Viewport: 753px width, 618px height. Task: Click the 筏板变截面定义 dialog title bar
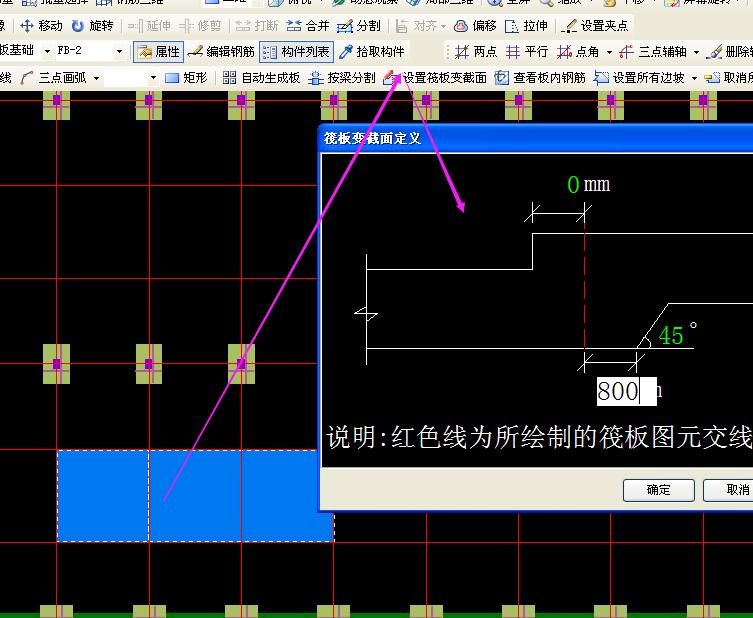point(535,138)
